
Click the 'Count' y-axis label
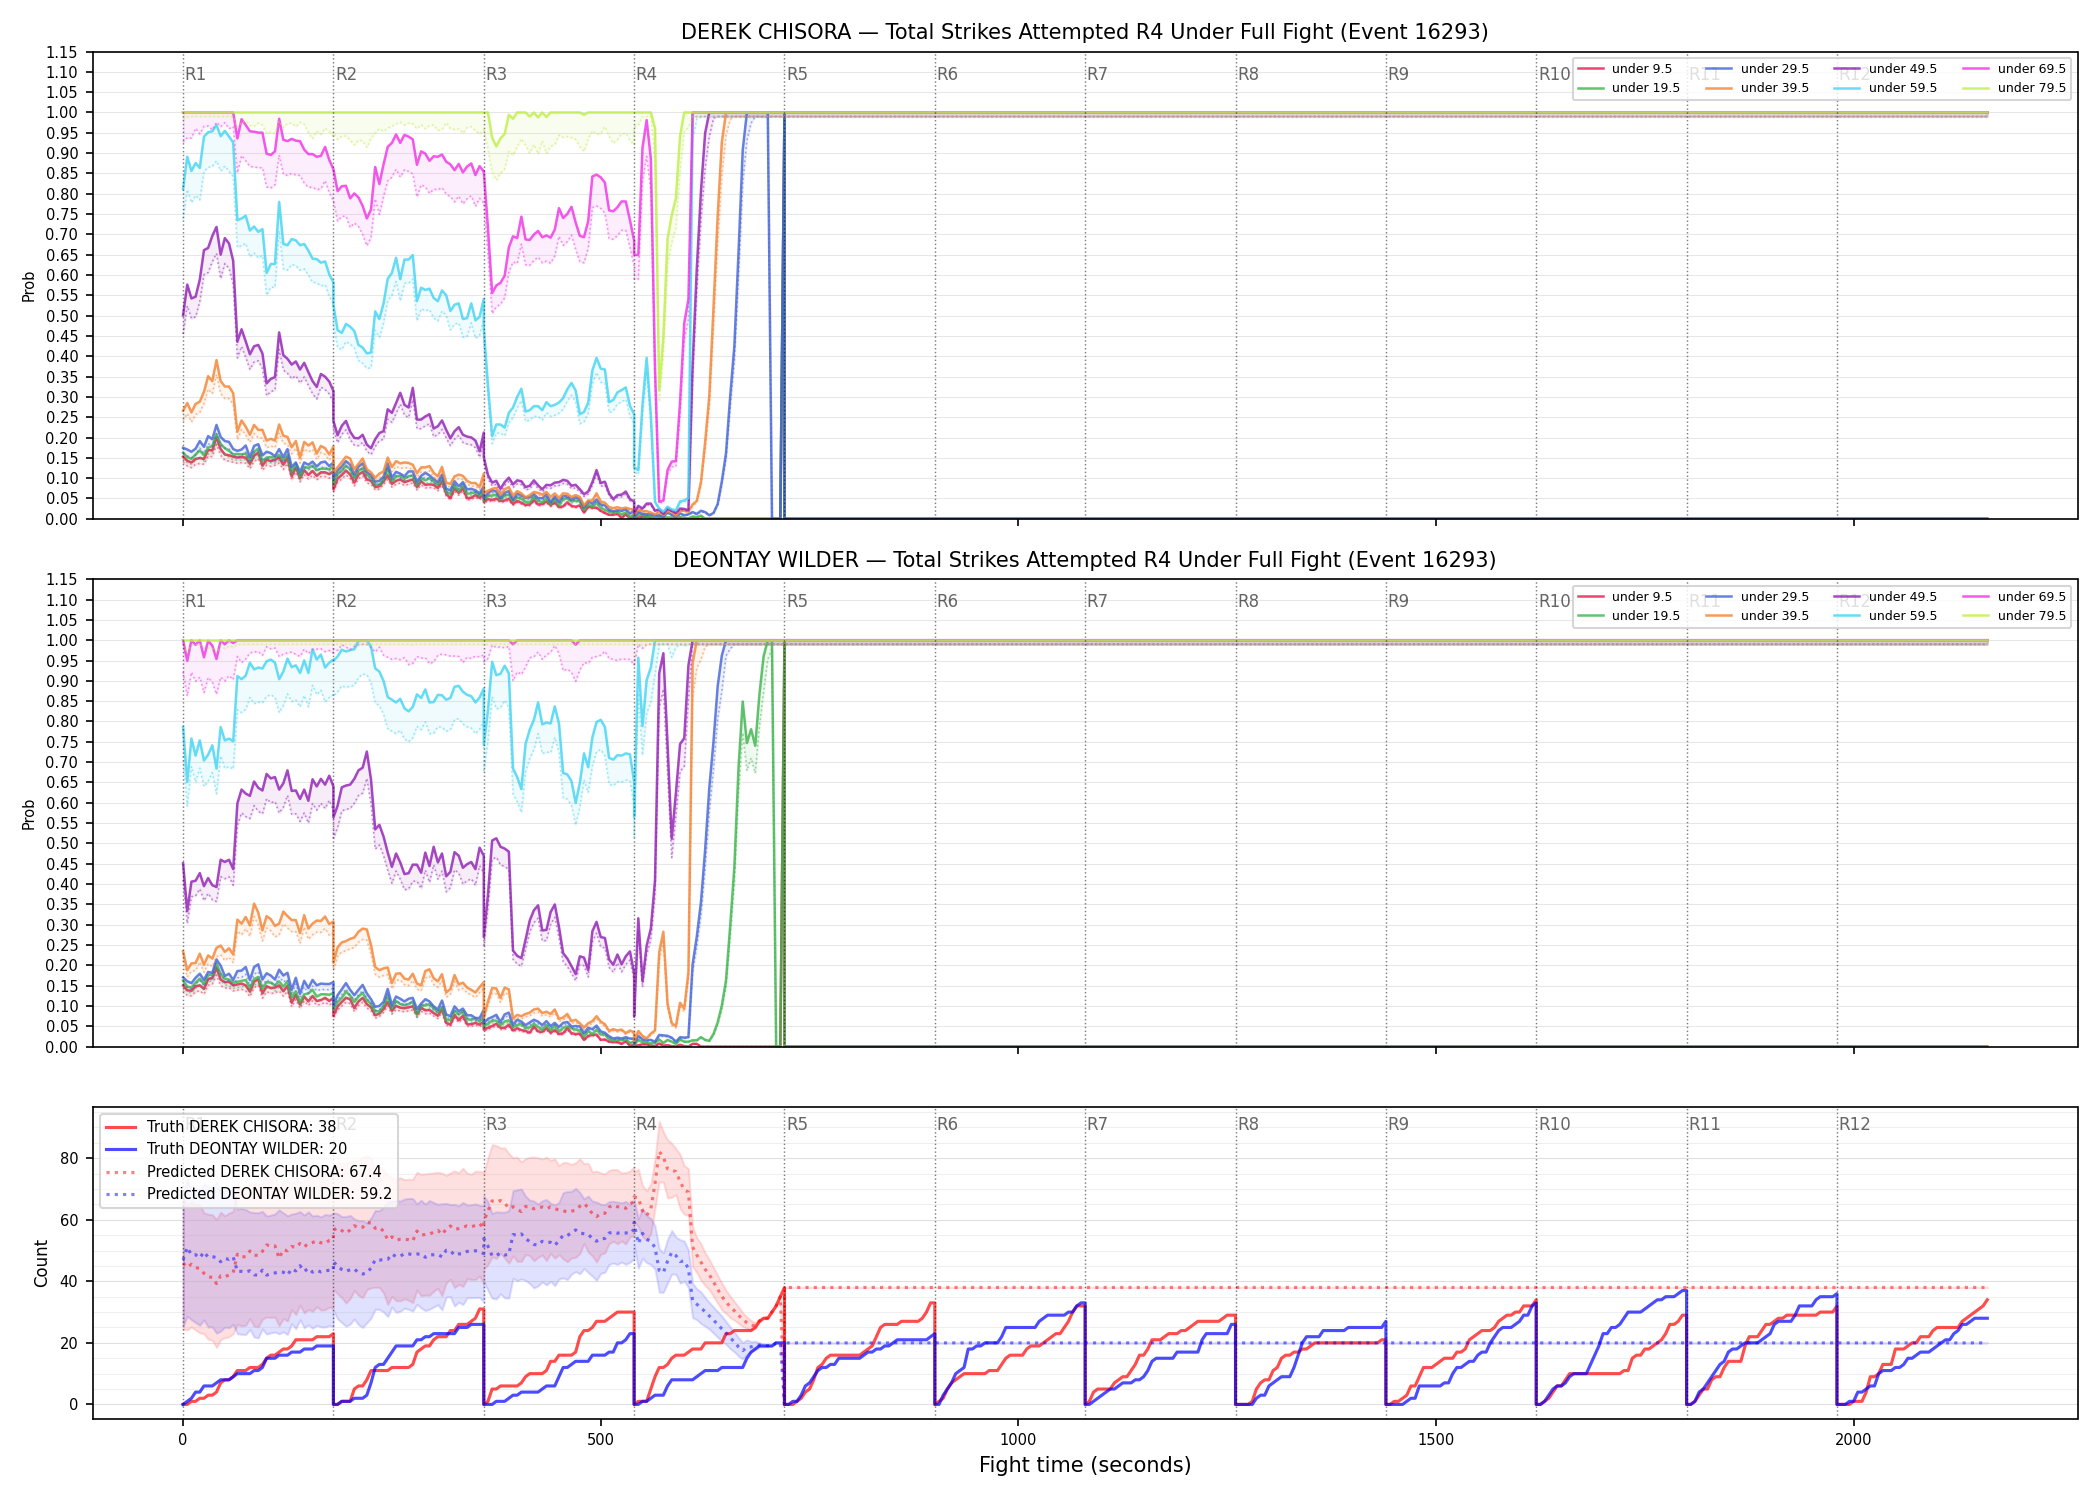click(x=41, y=1263)
